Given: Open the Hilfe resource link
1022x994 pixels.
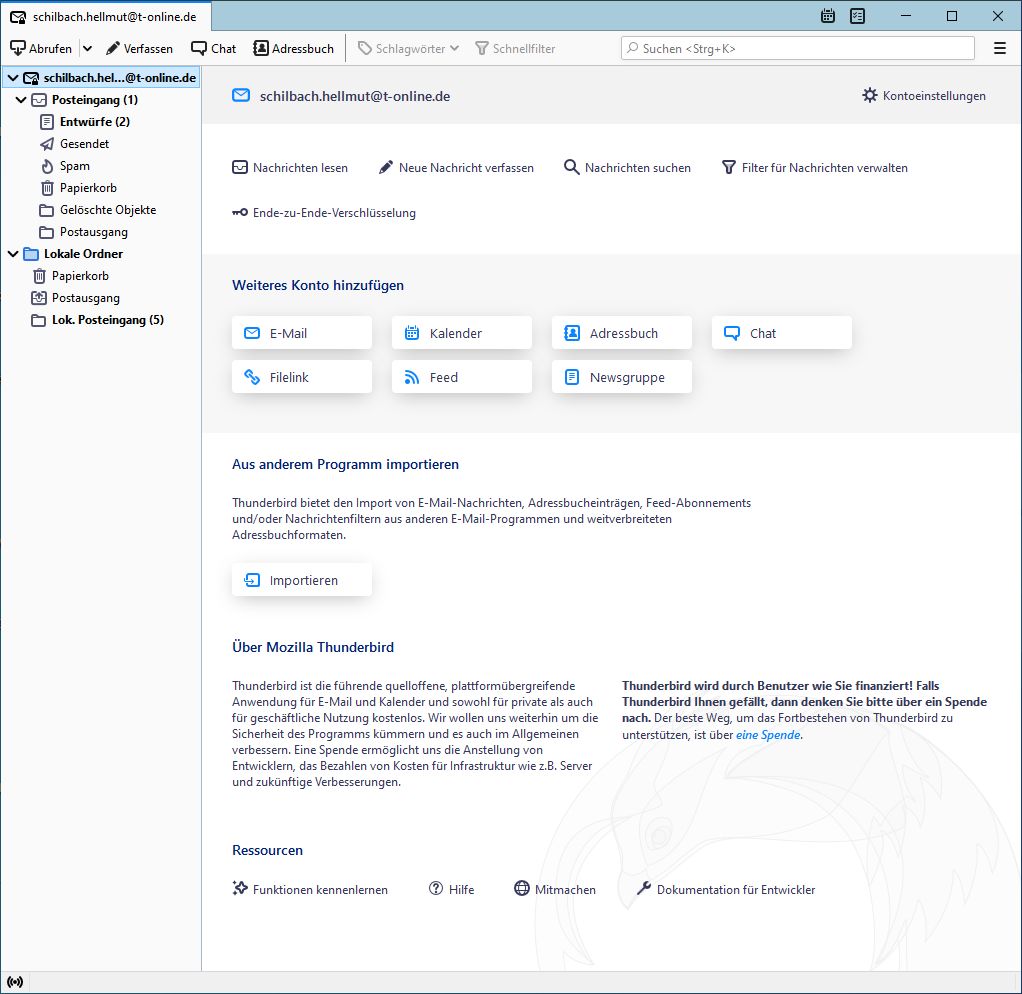Looking at the screenshot, I should [452, 889].
